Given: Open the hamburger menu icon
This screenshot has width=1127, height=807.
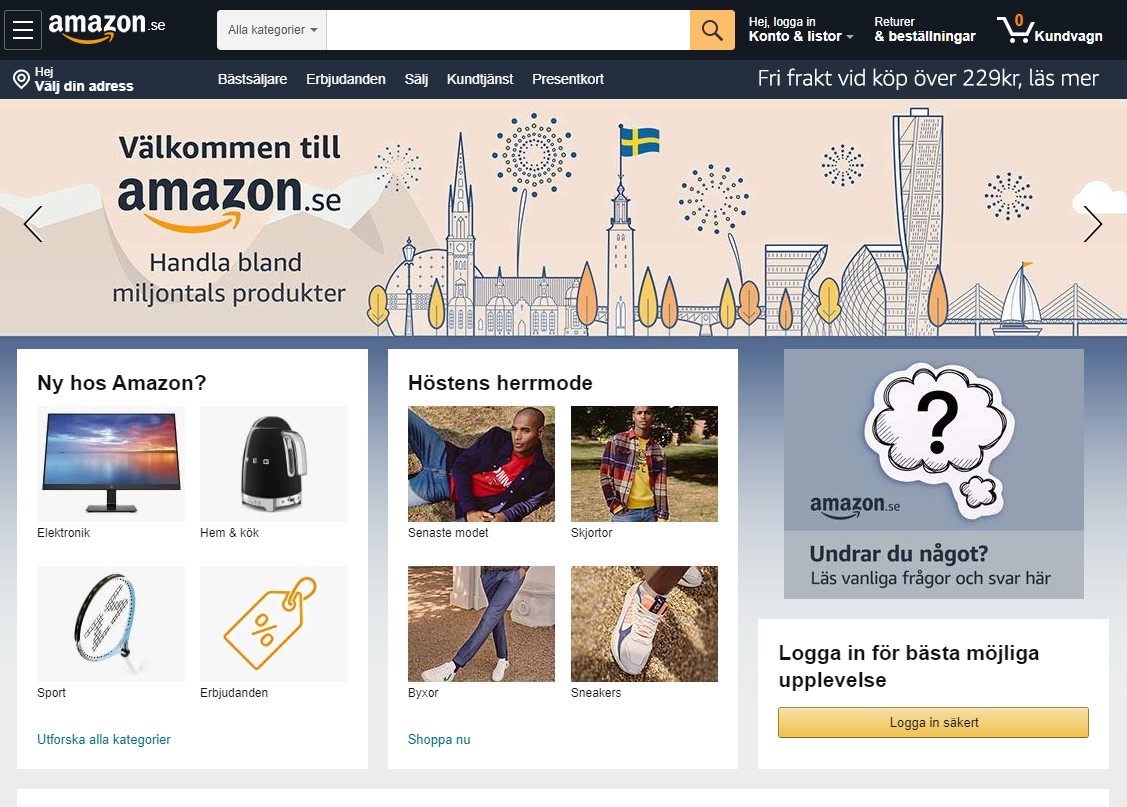Looking at the screenshot, I should coord(23,30).
